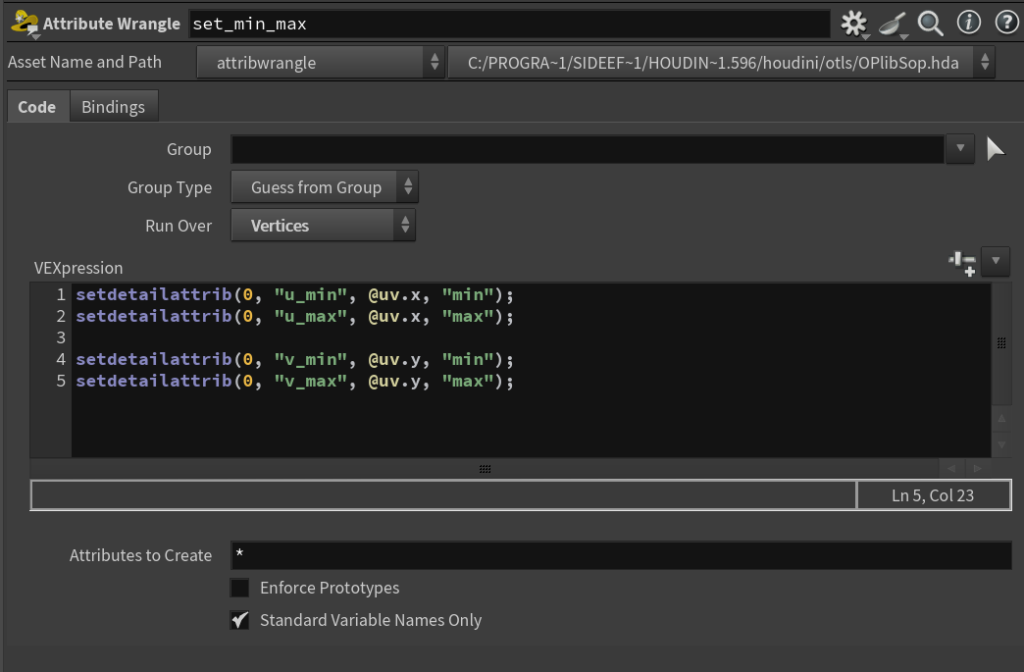Open the gear settings menu
Image resolution: width=1024 pixels, height=672 pixels.
click(853, 23)
